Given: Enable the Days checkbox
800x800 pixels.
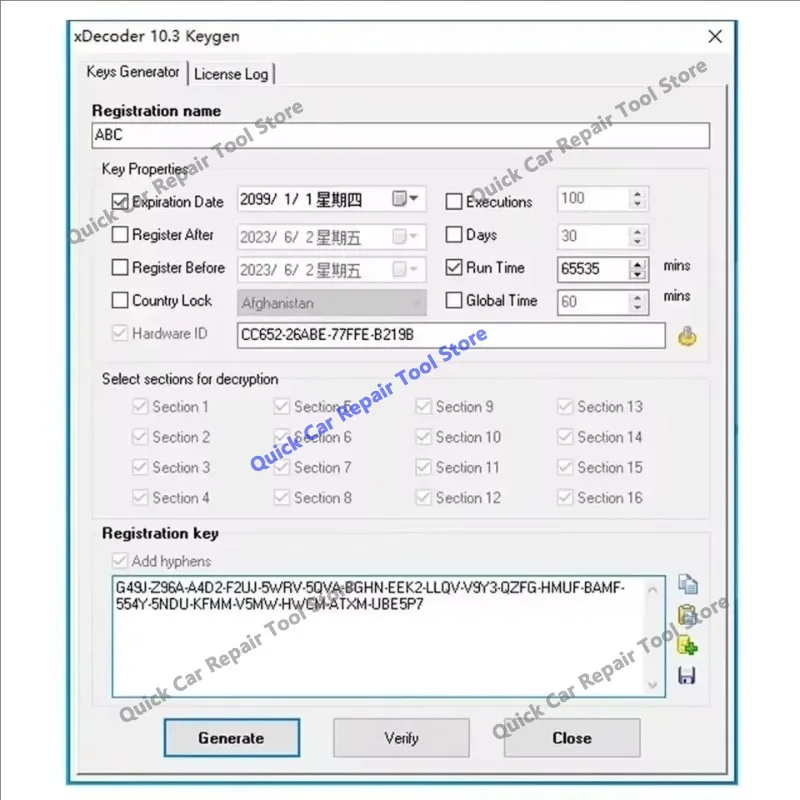Looking at the screenshot, I should (454, 235).
